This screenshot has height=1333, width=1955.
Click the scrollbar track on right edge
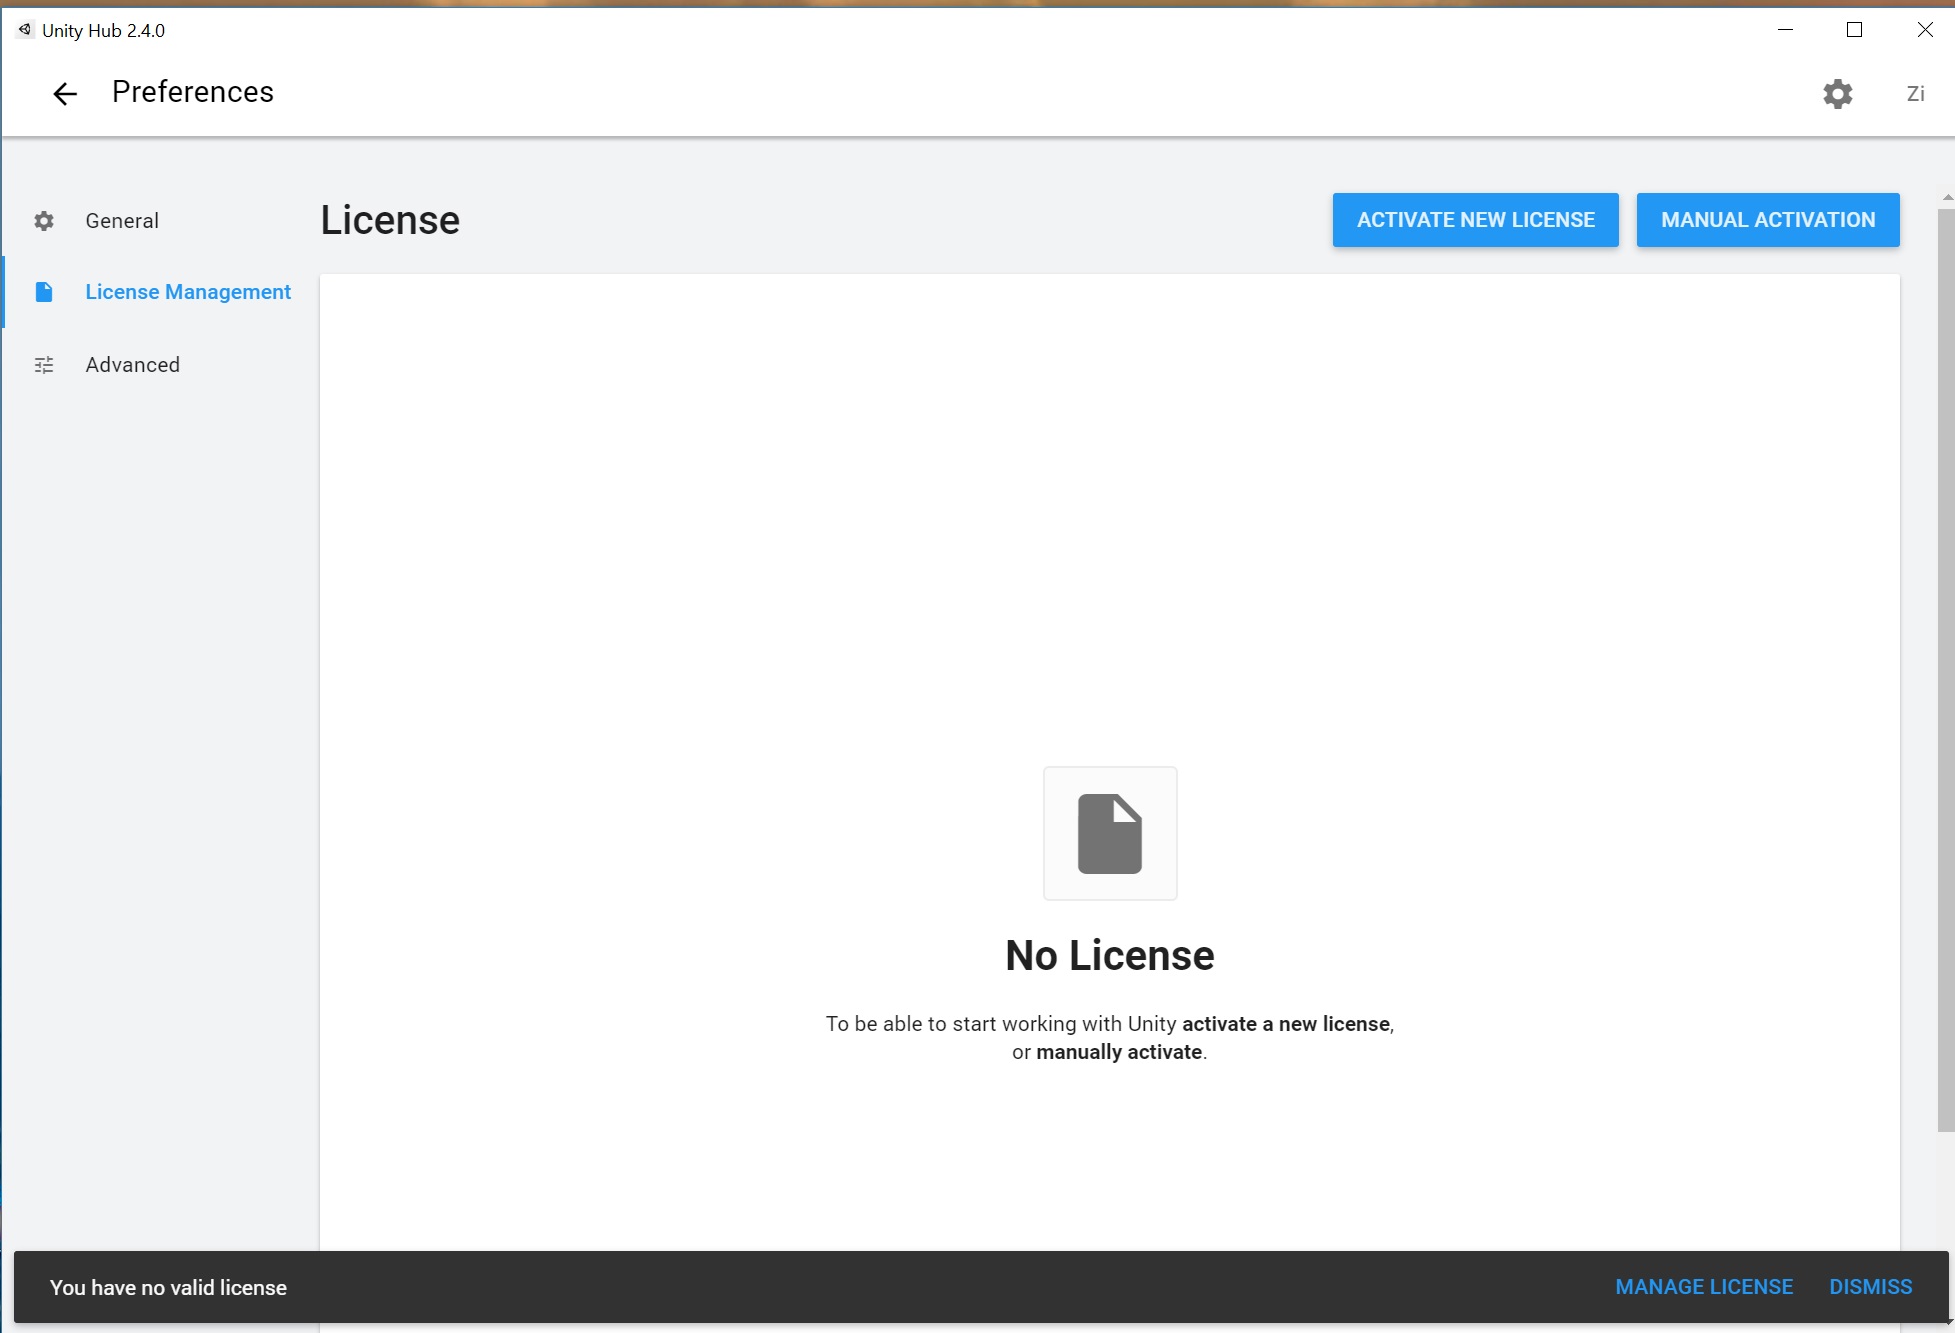click(x=1946, y=700)
